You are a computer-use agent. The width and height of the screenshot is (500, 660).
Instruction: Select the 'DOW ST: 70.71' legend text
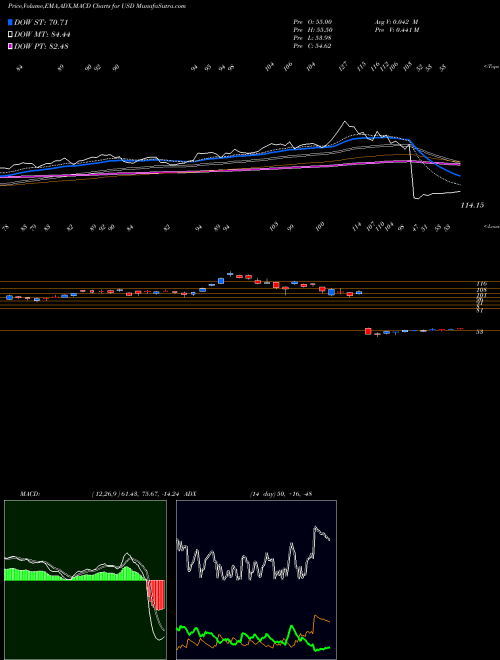[x=41, y=22]
